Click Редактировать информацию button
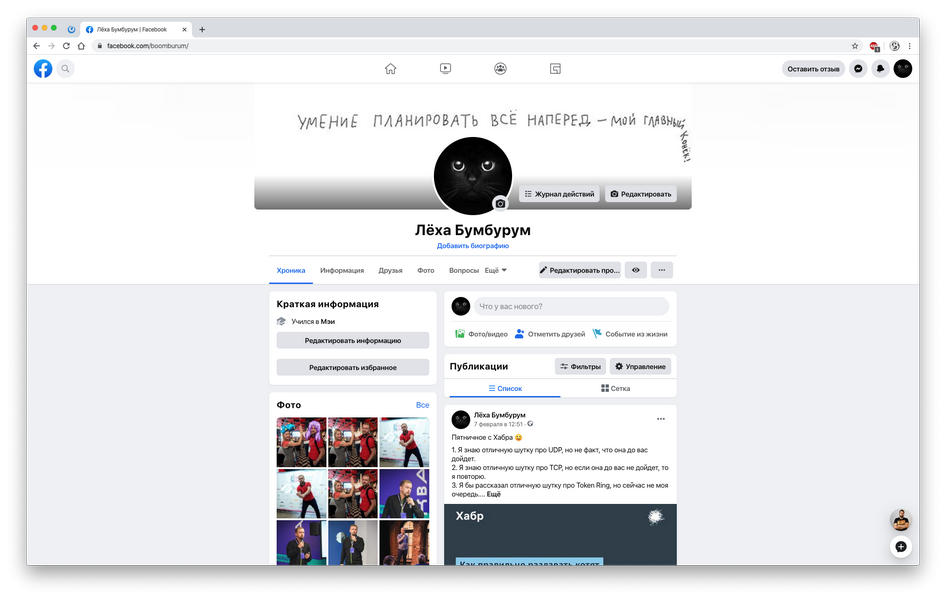 (x=353, y=340)
